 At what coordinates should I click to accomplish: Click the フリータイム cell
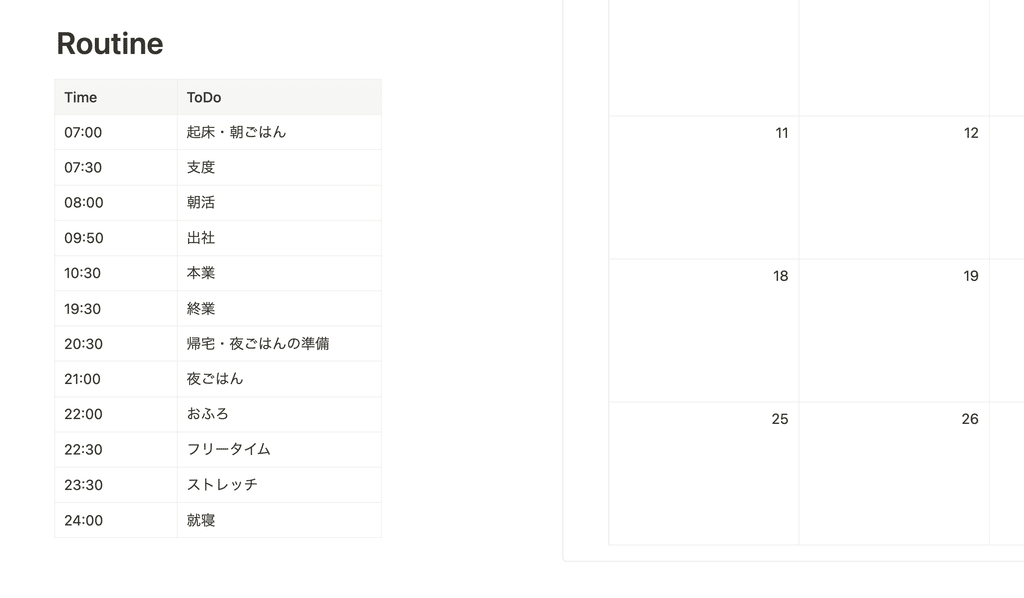[x=279, y=450]
